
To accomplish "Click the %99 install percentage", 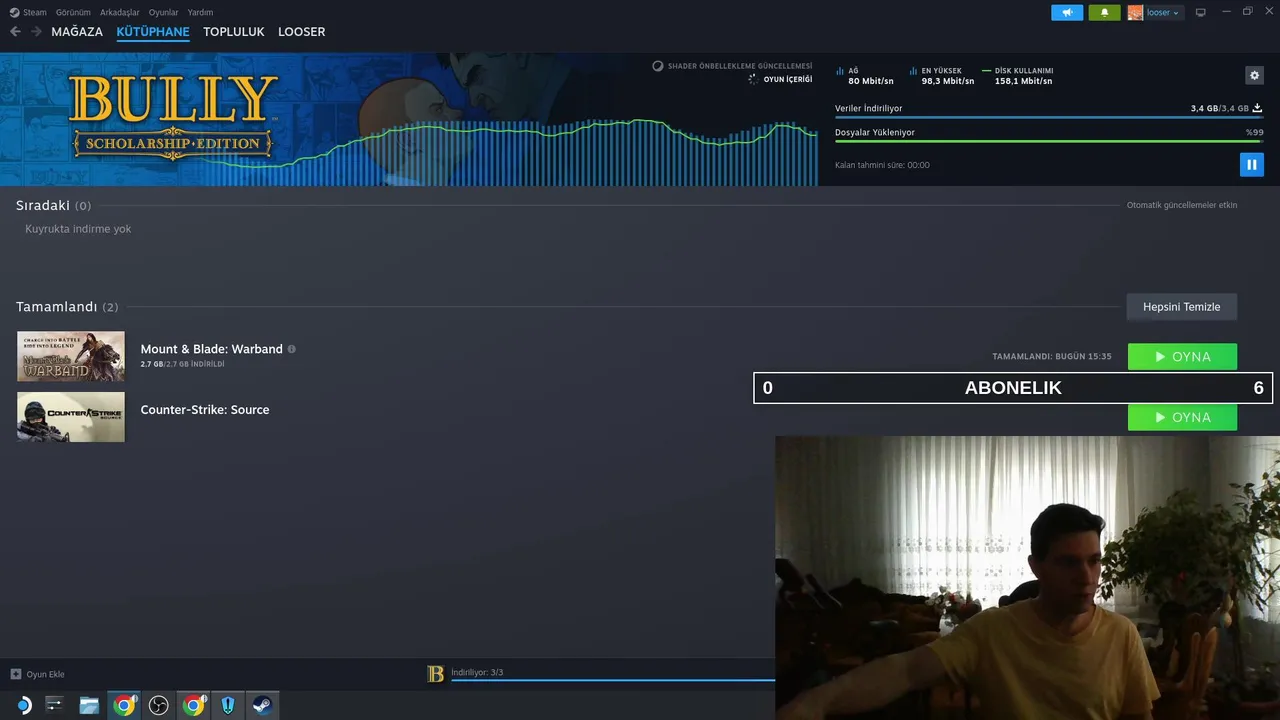I will tap(1254, 132).
